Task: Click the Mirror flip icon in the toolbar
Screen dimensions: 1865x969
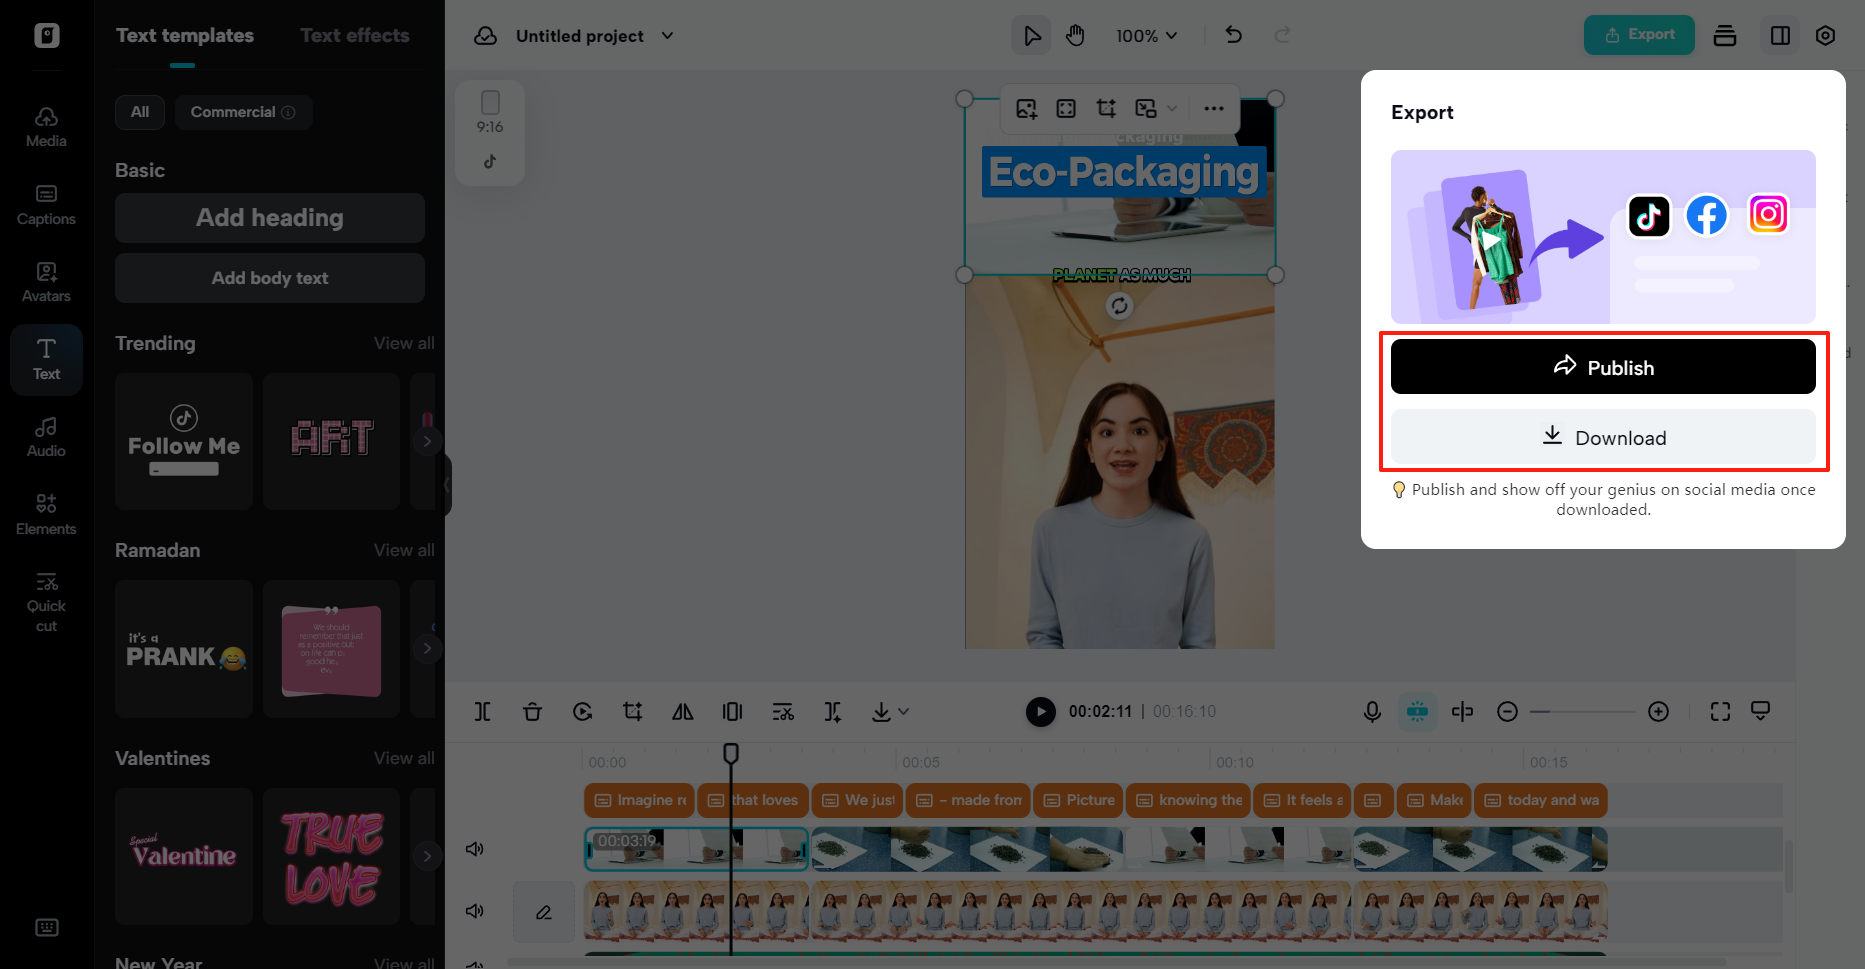Action: click(x=683, y=711)
